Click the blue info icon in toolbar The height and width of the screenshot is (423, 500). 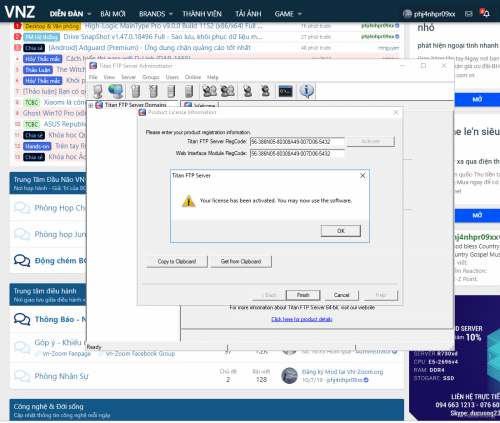tap(306, 91)
